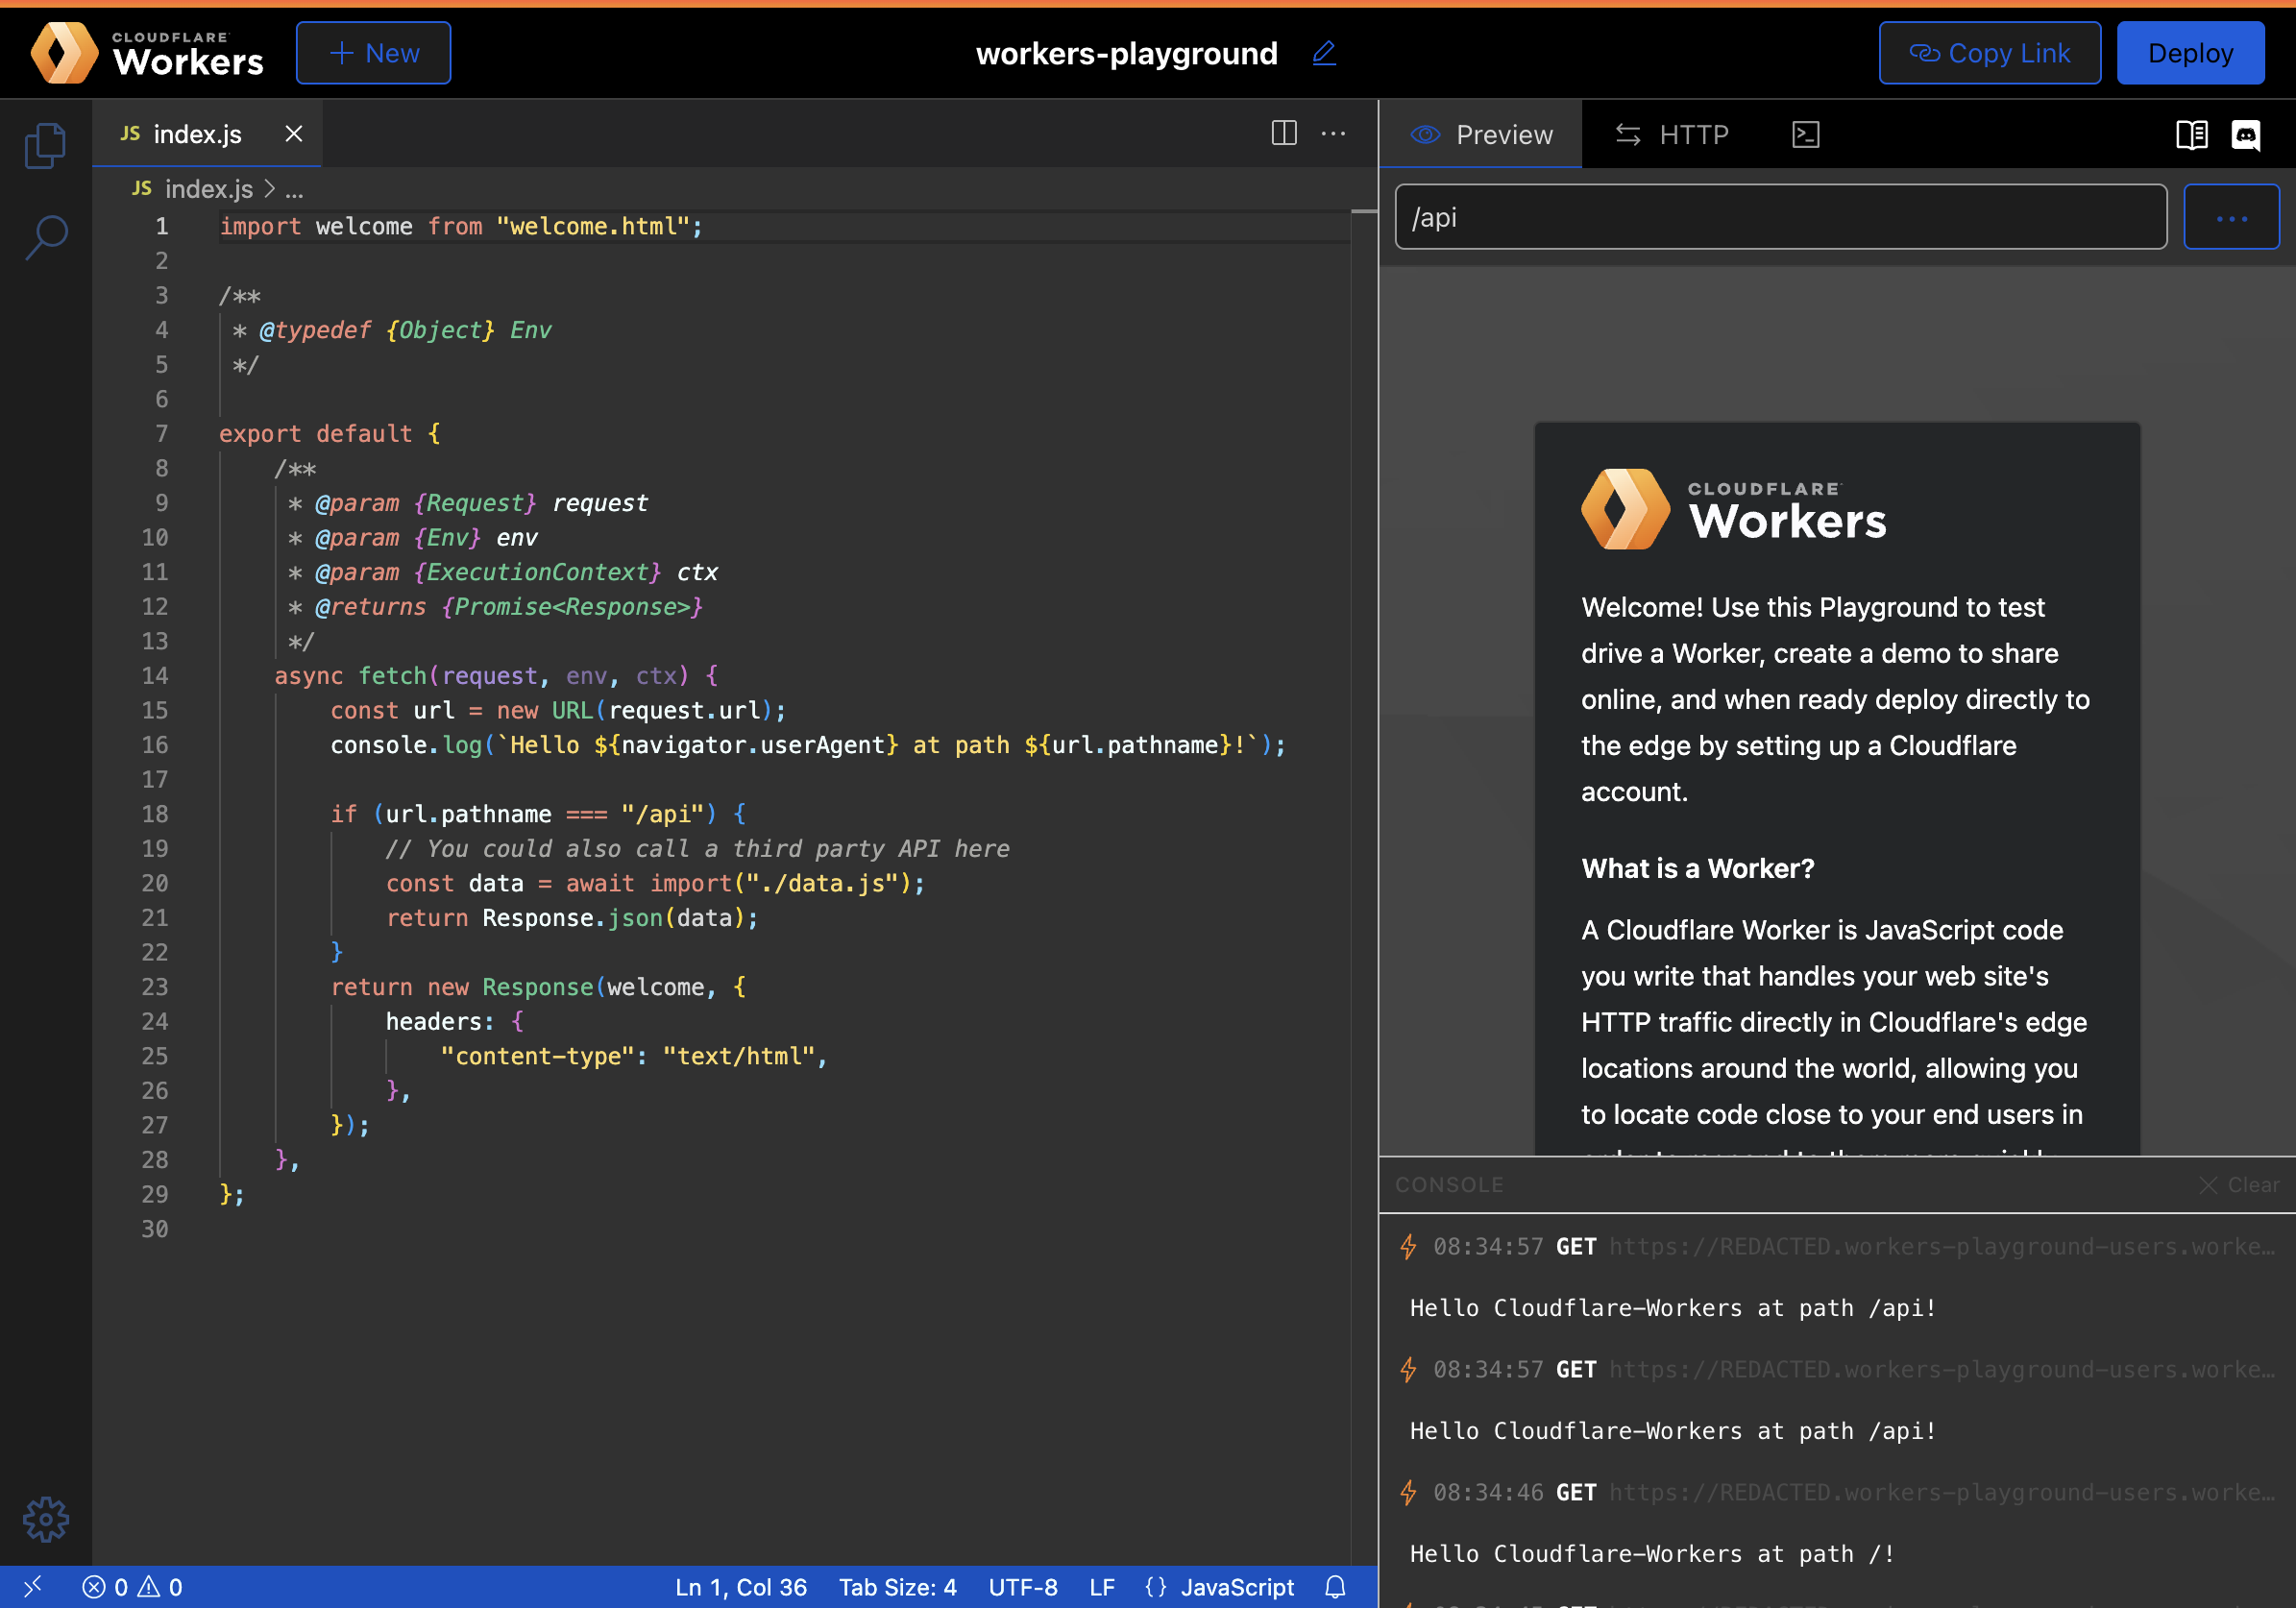Click the lightning icon of the first 08:34:57 request

coord(1408,1247)
